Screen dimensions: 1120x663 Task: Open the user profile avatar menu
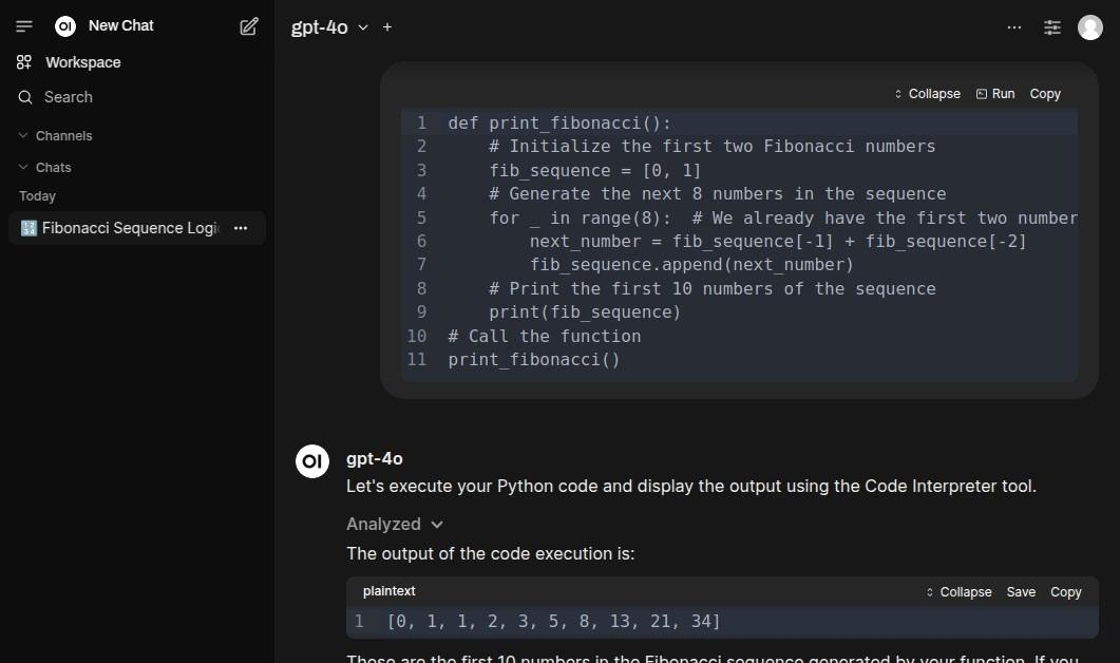point(1090,27)
